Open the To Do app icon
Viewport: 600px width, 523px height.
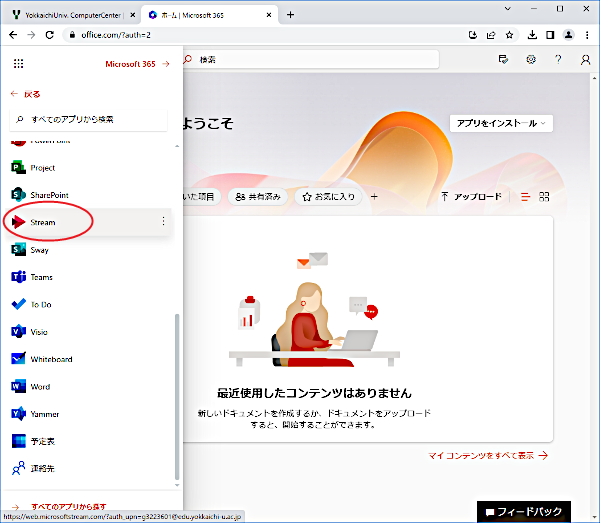[x=18, y=305]
